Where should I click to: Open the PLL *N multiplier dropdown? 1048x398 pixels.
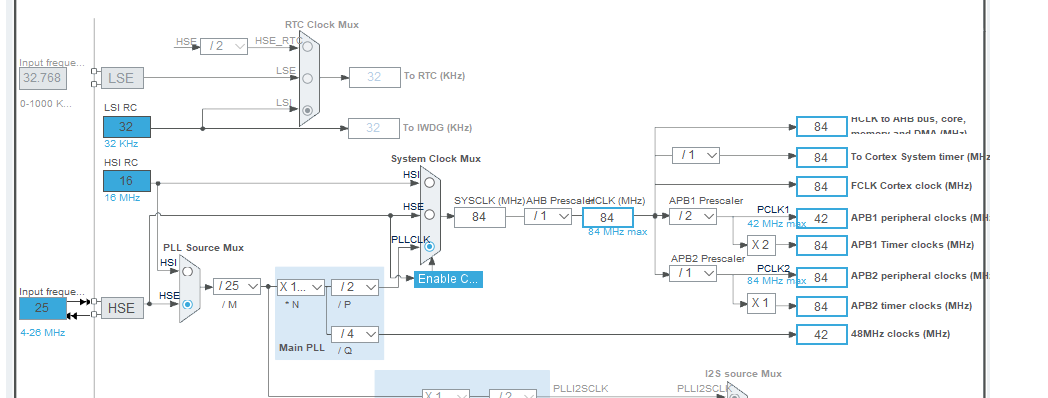click(x=301, y=287)
